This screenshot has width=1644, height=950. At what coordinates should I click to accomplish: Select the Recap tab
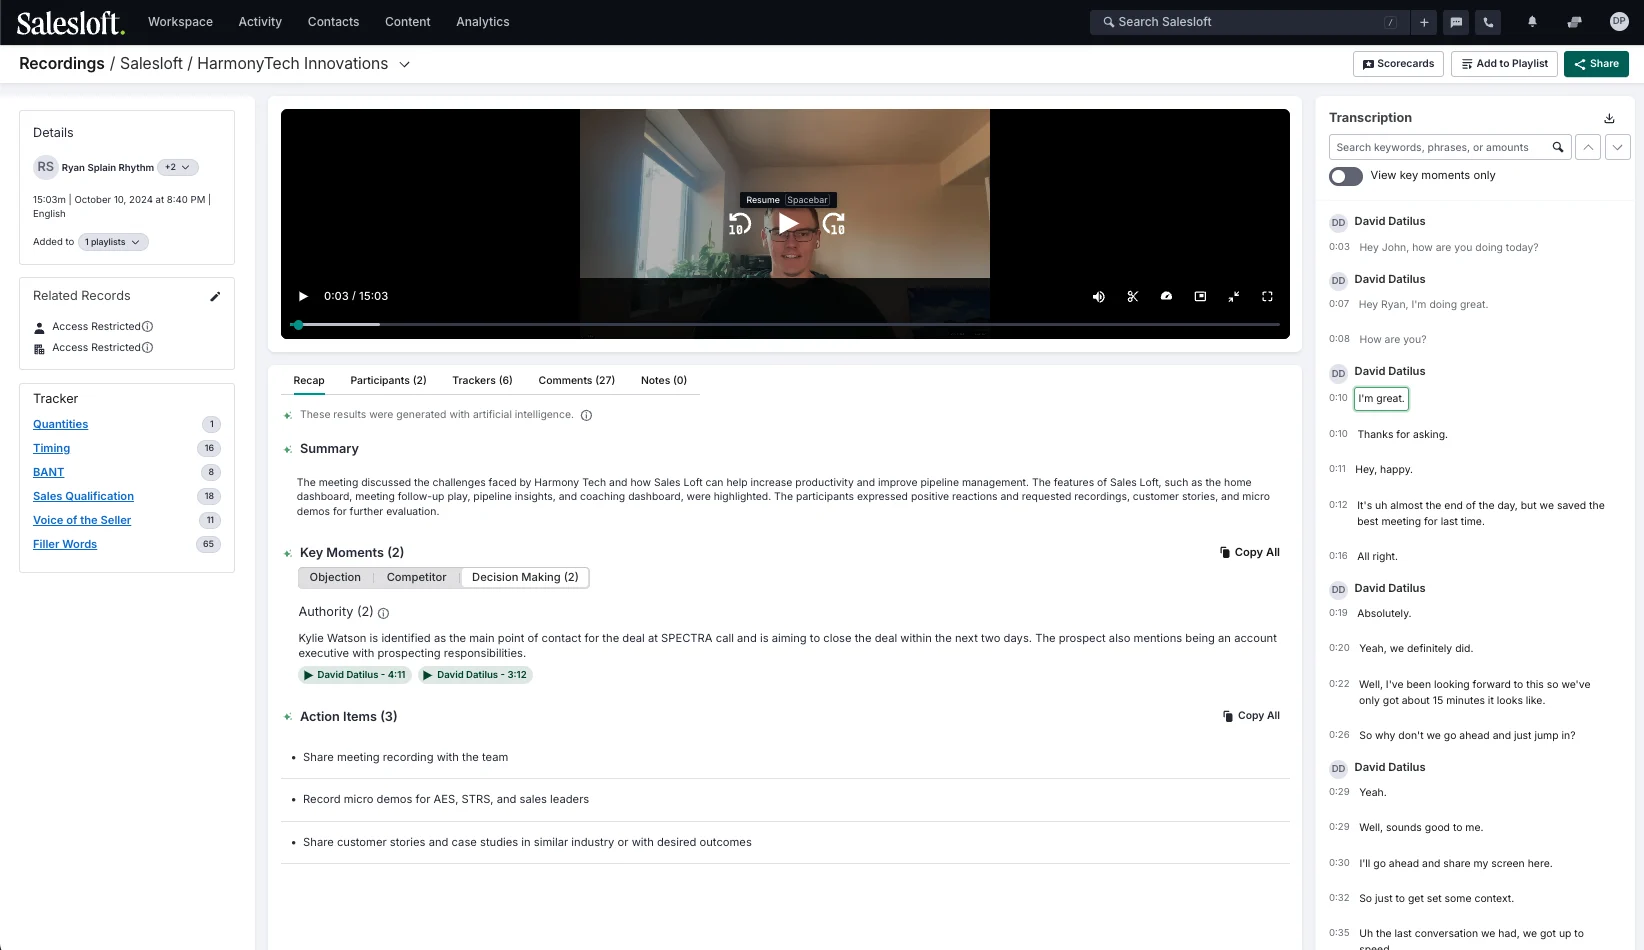(x=309, y=380)
